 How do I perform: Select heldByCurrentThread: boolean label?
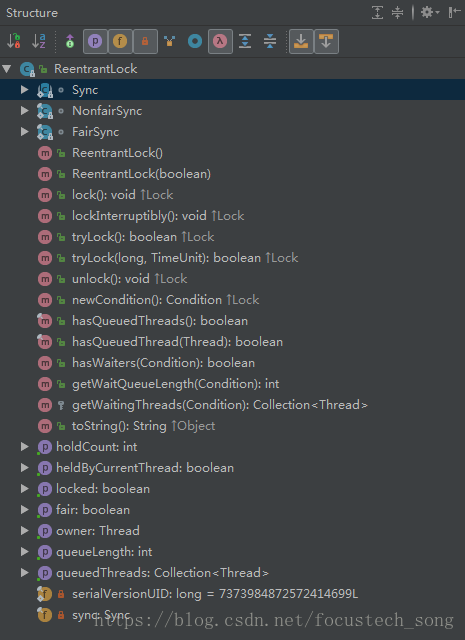point(145,468)
